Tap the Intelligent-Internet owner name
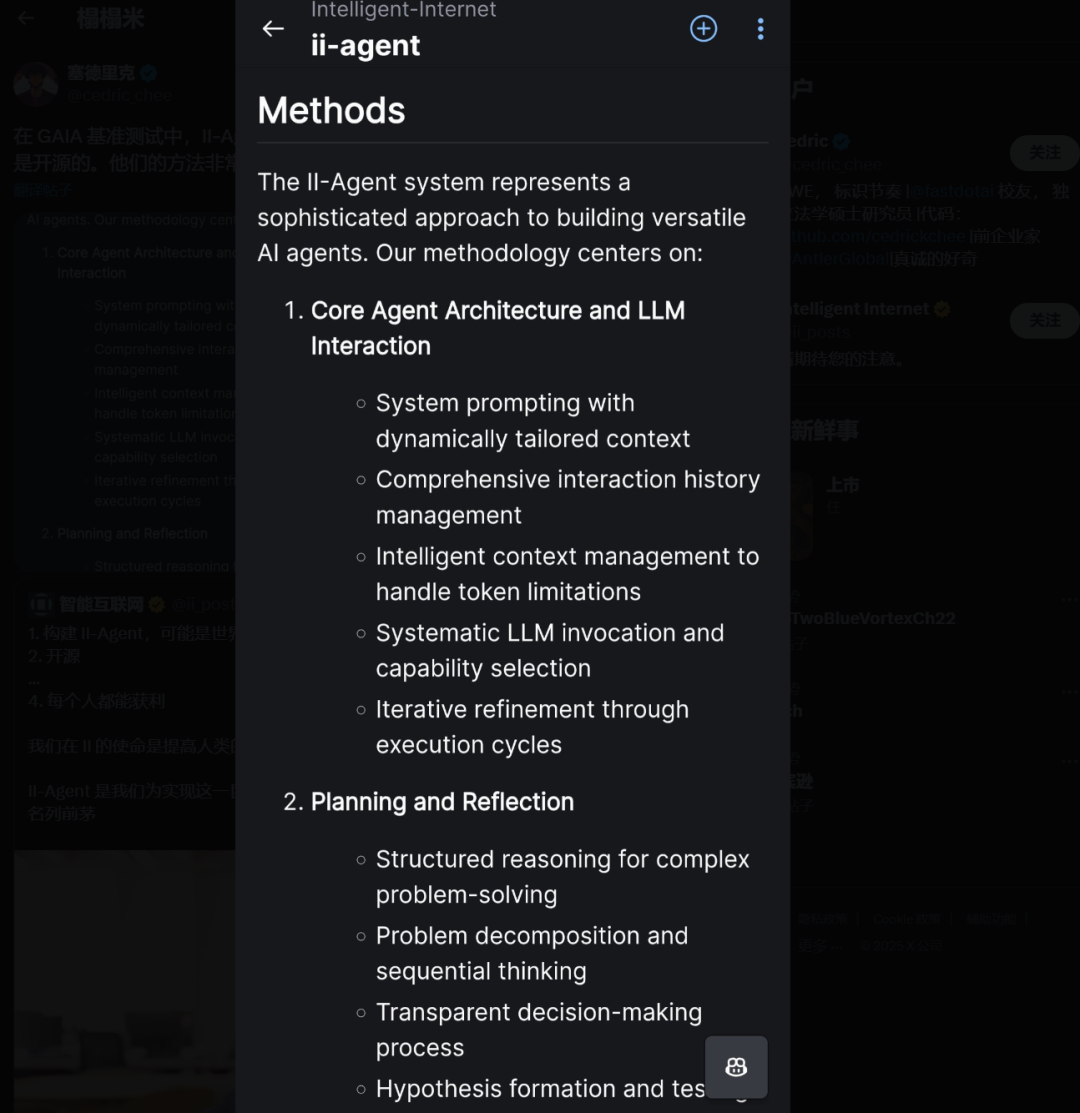Image resolution: width=1080 pixels, height=1113 pixels. coord(403,10)
